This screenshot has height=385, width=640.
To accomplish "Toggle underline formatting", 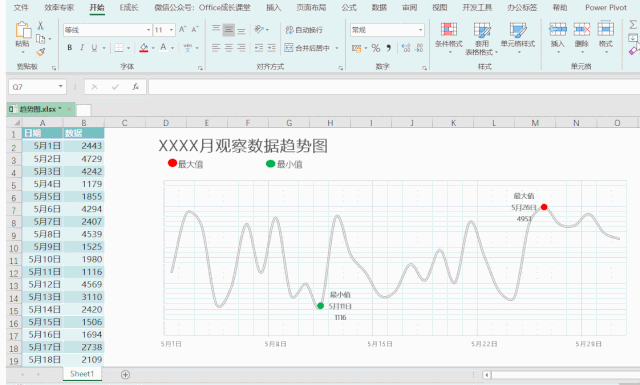I will point(94,48).
